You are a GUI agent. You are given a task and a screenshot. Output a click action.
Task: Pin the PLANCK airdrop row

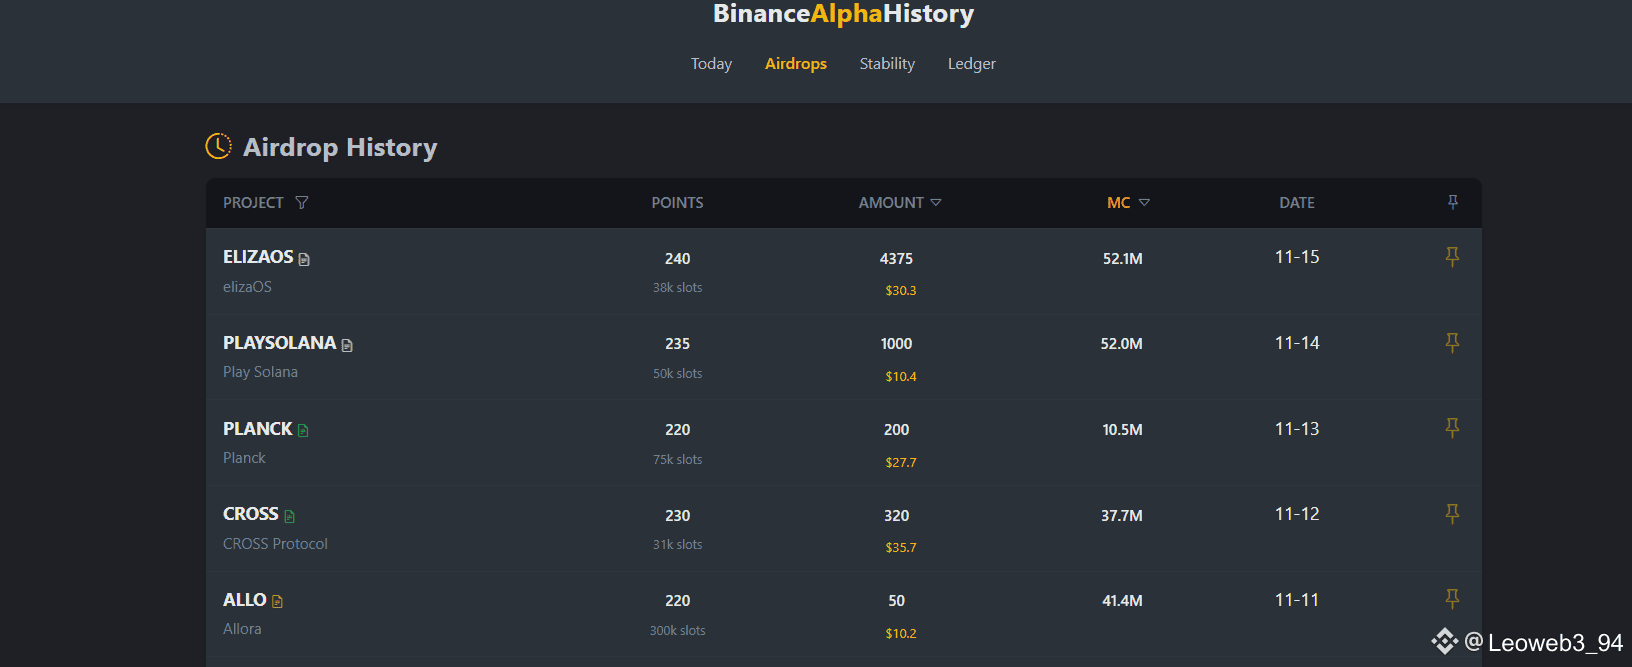coord(1452,428)
